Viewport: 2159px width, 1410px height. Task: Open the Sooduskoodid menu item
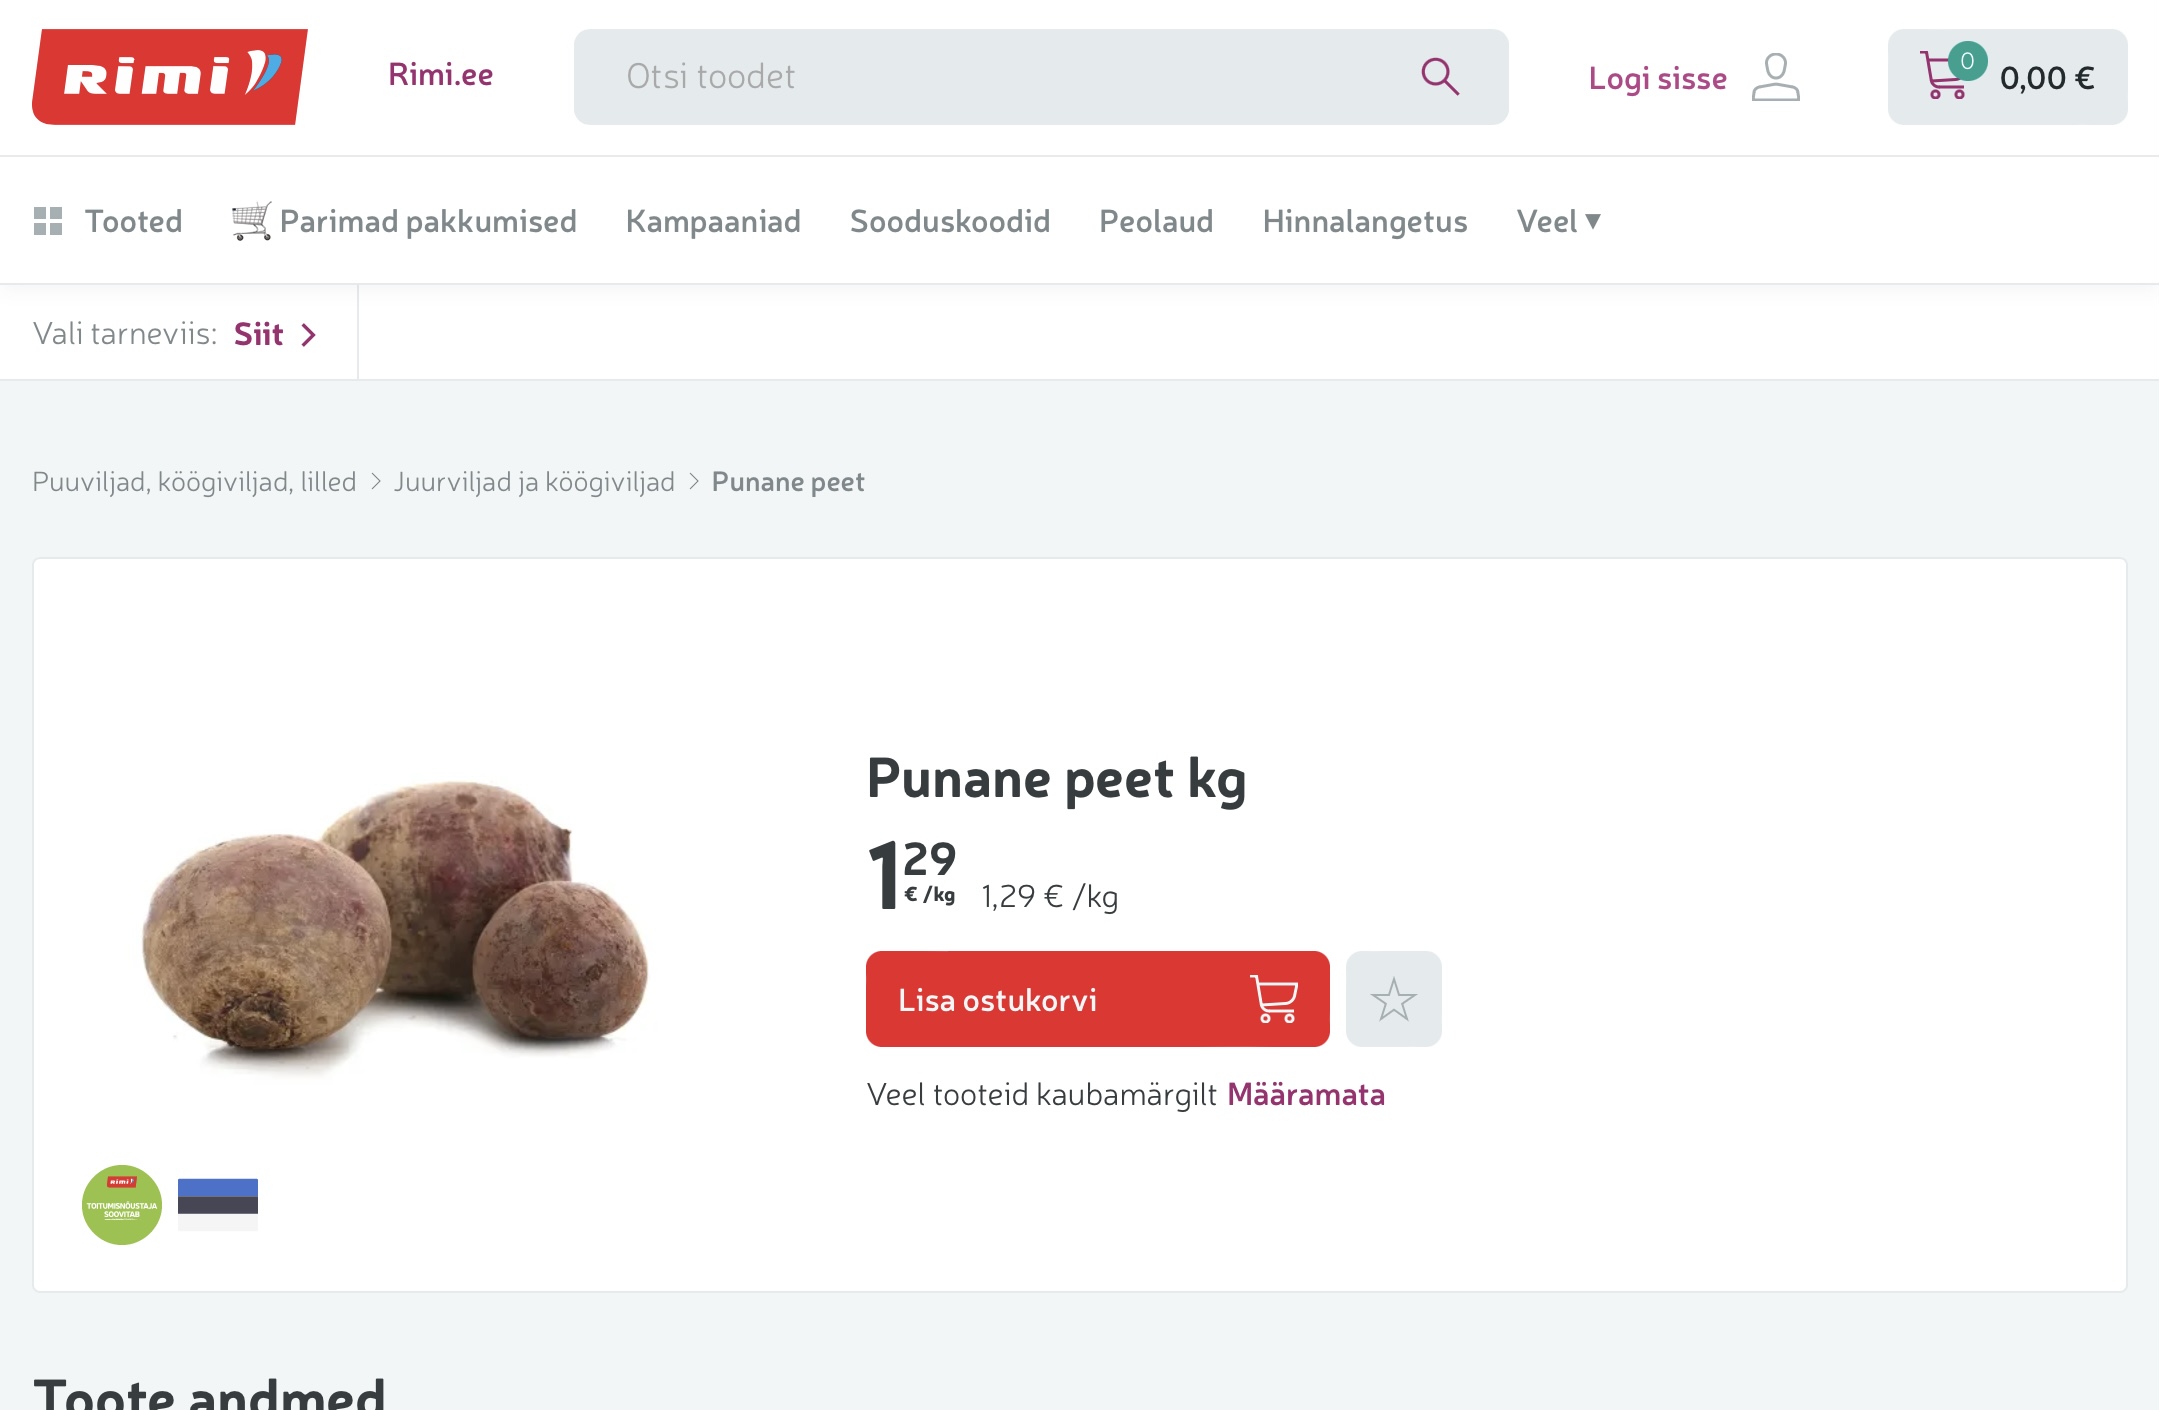coord(950,221)
